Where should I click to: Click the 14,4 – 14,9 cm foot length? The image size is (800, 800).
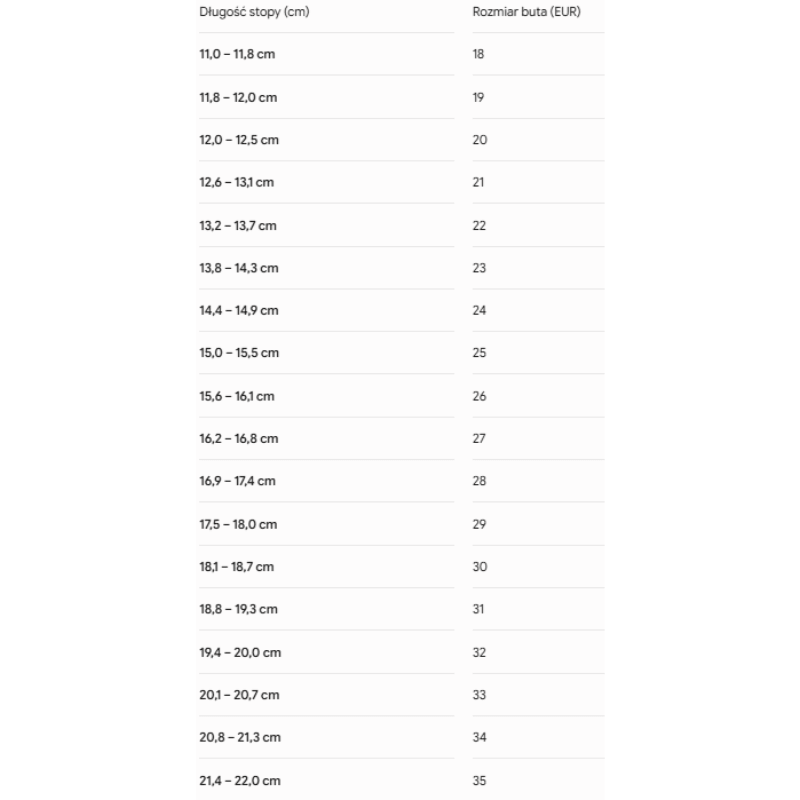pos(239,310)
